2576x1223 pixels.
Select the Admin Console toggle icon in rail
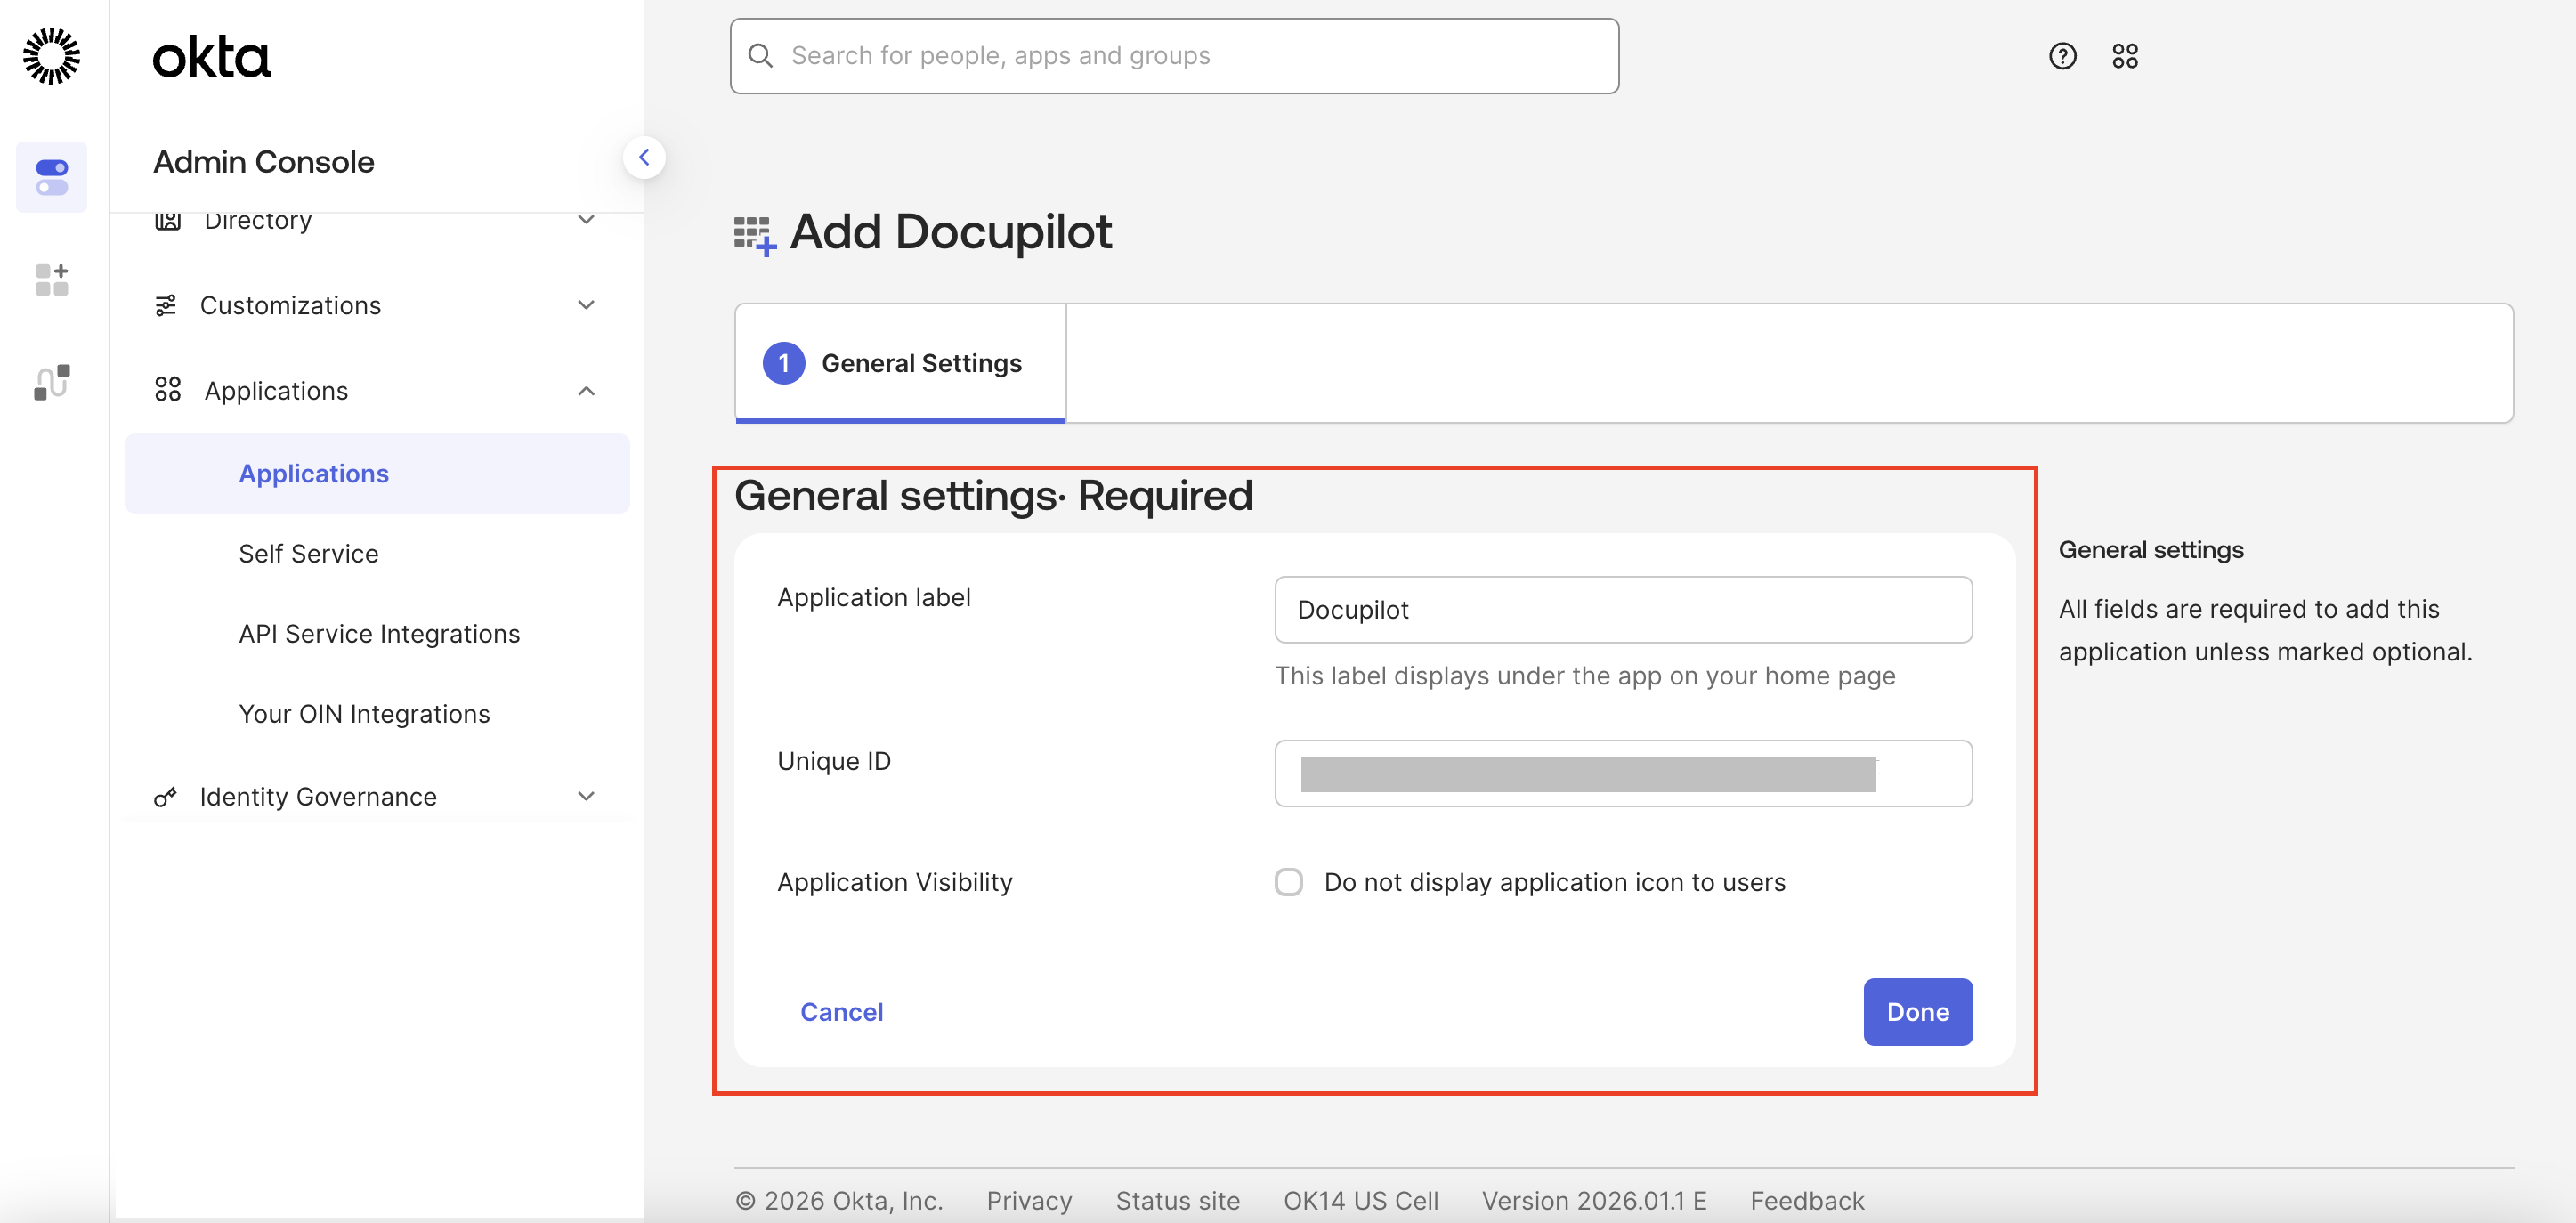(51, 177)
